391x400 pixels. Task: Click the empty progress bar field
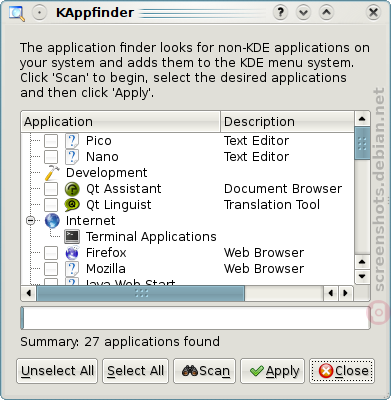click(195, 318)
